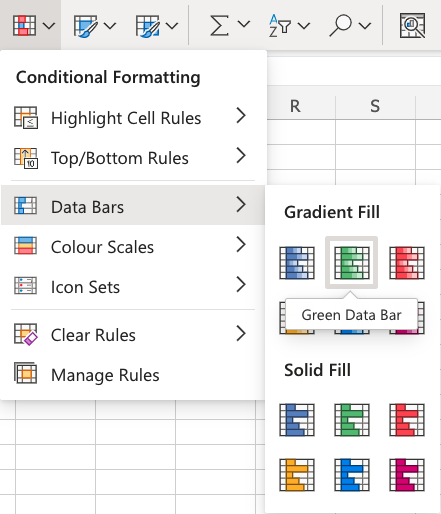Apply the solid fill orange data bar
Screen dimensions: 441x514
pos(297,475)
